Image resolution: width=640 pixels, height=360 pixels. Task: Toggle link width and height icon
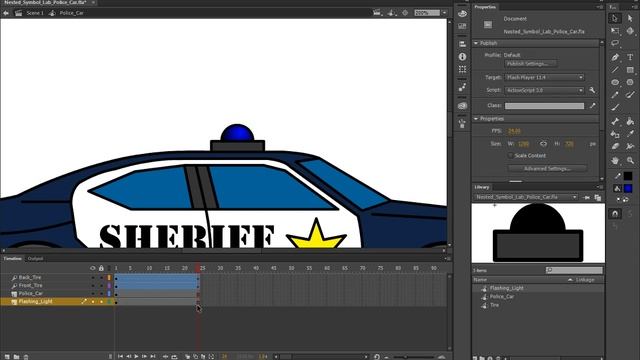point(543,144)
